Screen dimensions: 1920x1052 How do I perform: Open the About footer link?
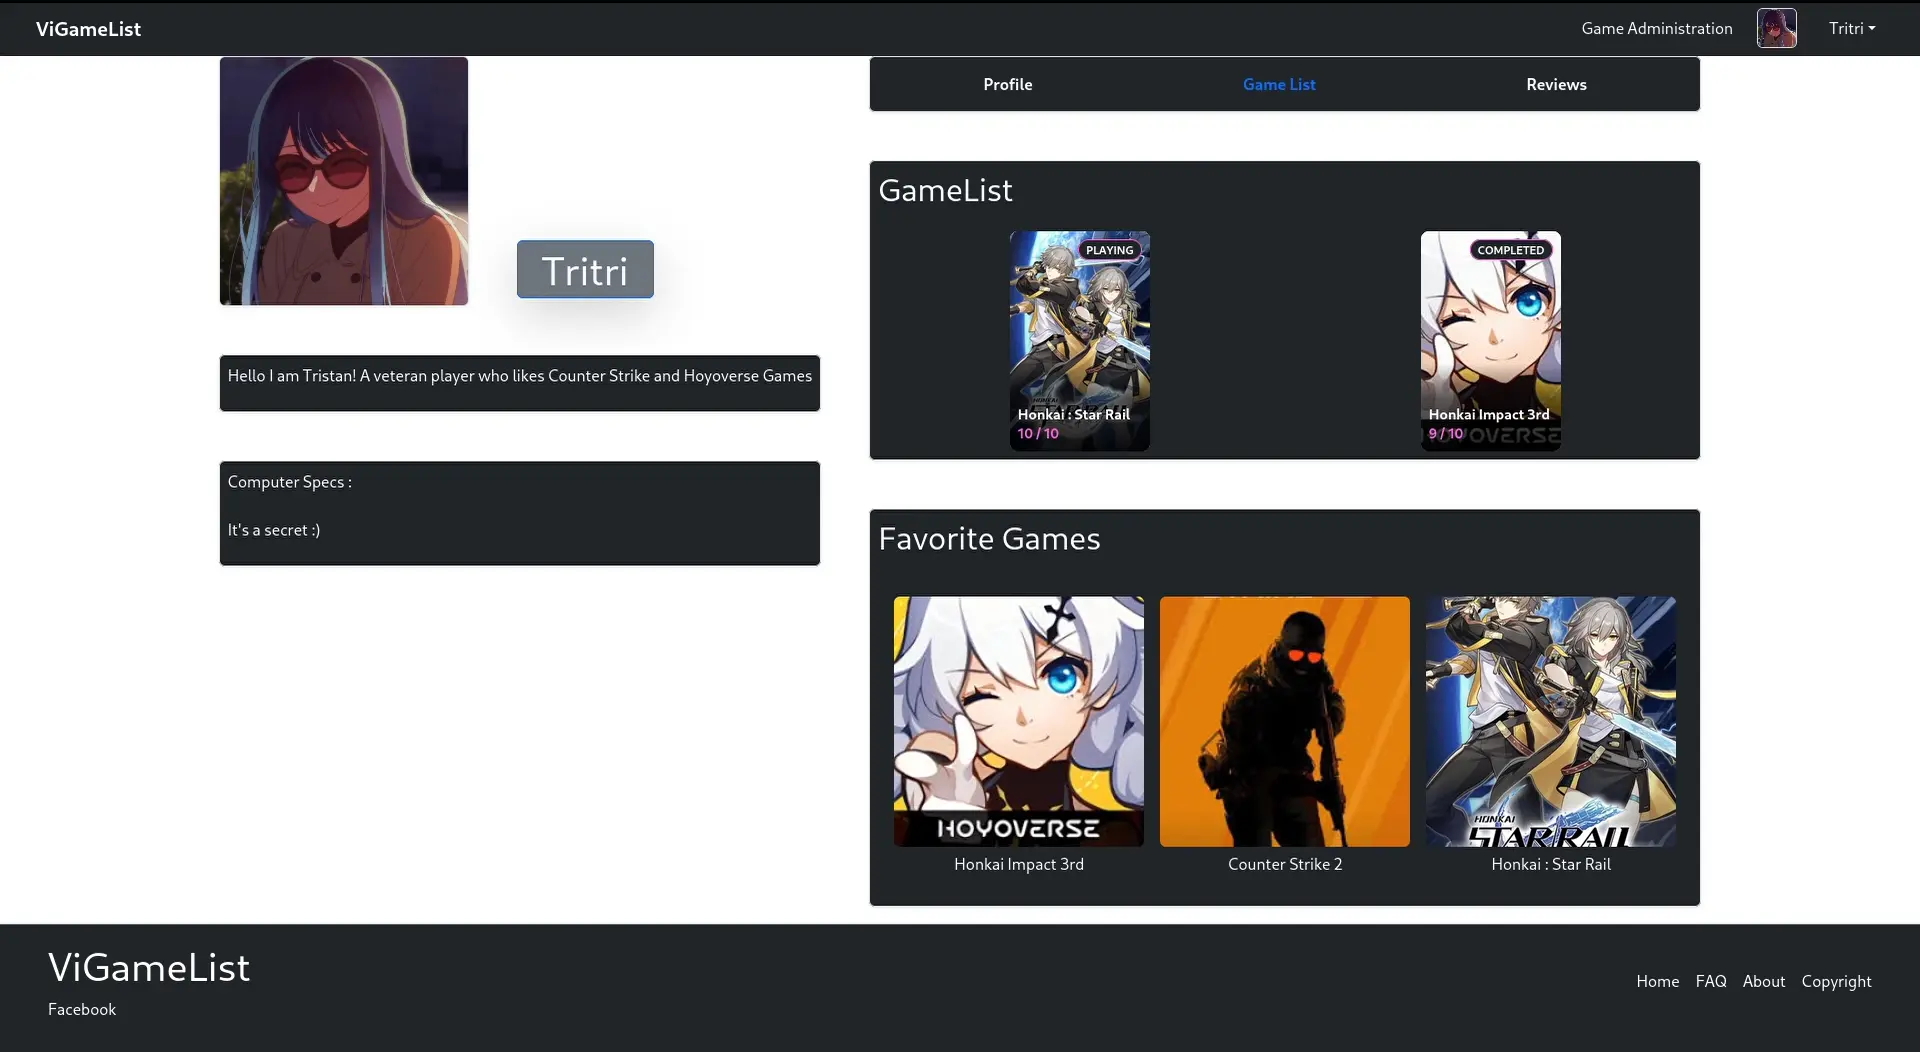(x=1763, y=982)
